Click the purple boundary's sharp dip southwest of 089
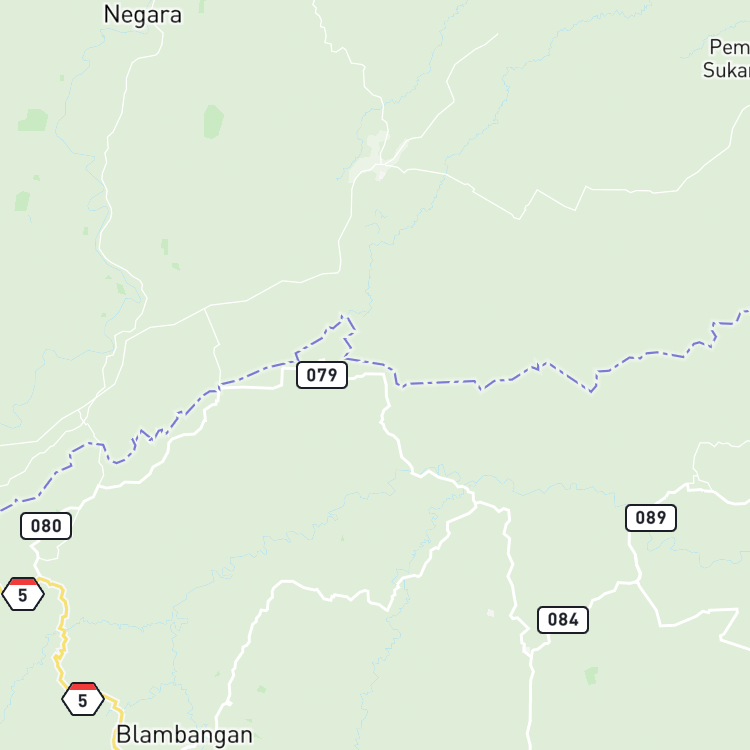Viewport: 750px width, 750px height. [592, 391]
